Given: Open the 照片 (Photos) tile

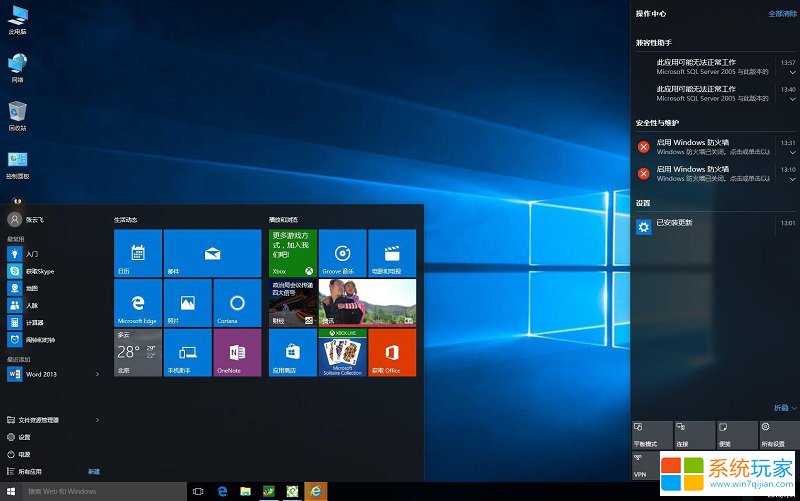Looking at the screenshot, I should 187,303.
